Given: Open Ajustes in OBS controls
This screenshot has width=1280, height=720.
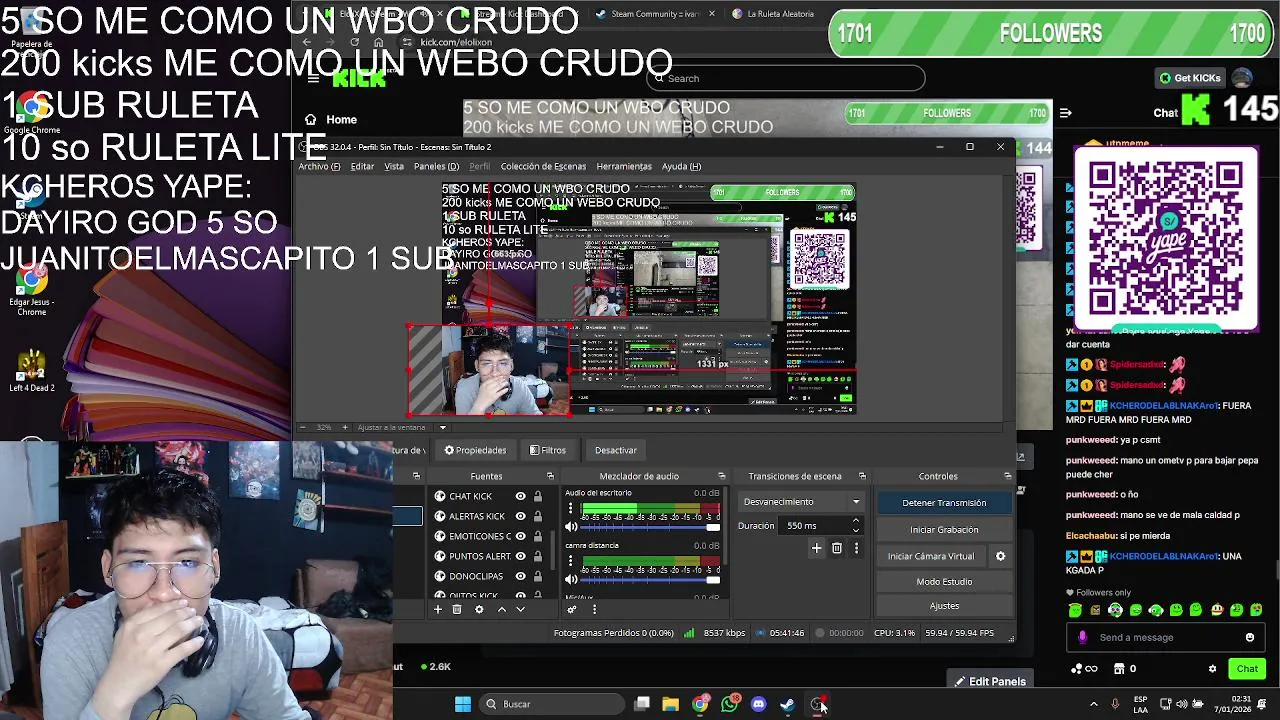Looking at the screenshot, I should click(944, 606).
